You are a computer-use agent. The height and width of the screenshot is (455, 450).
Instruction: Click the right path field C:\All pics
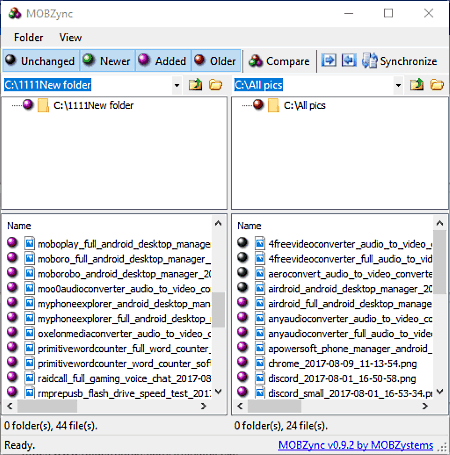point(313,85)
